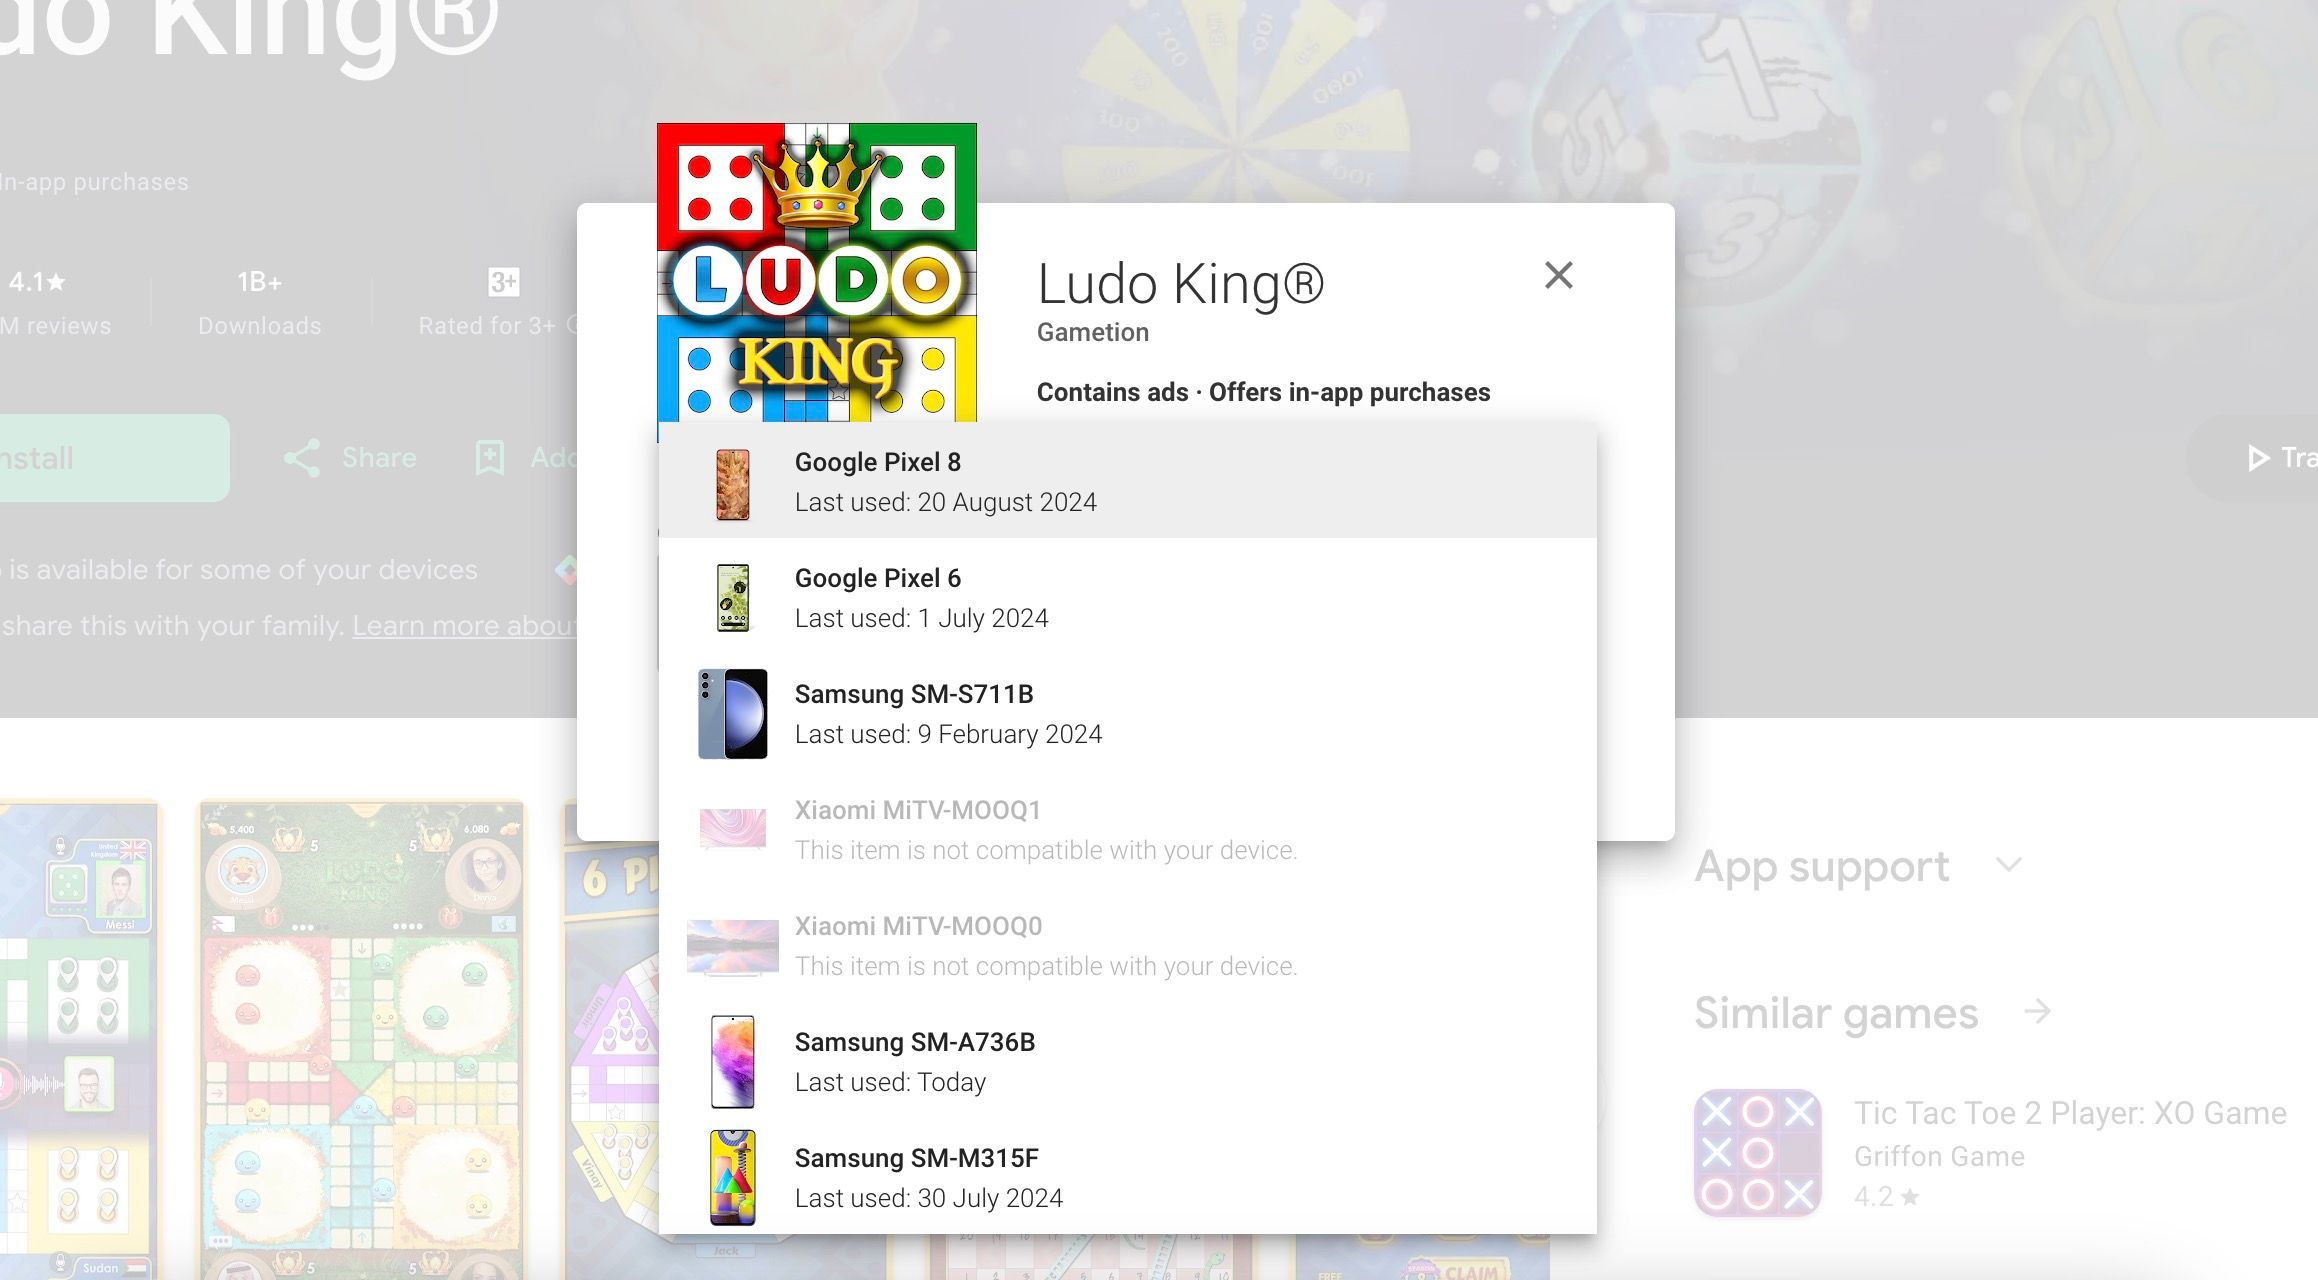
Task: Open the voice chat screenshot thumbnail
Action: (x=79, y=1040)
